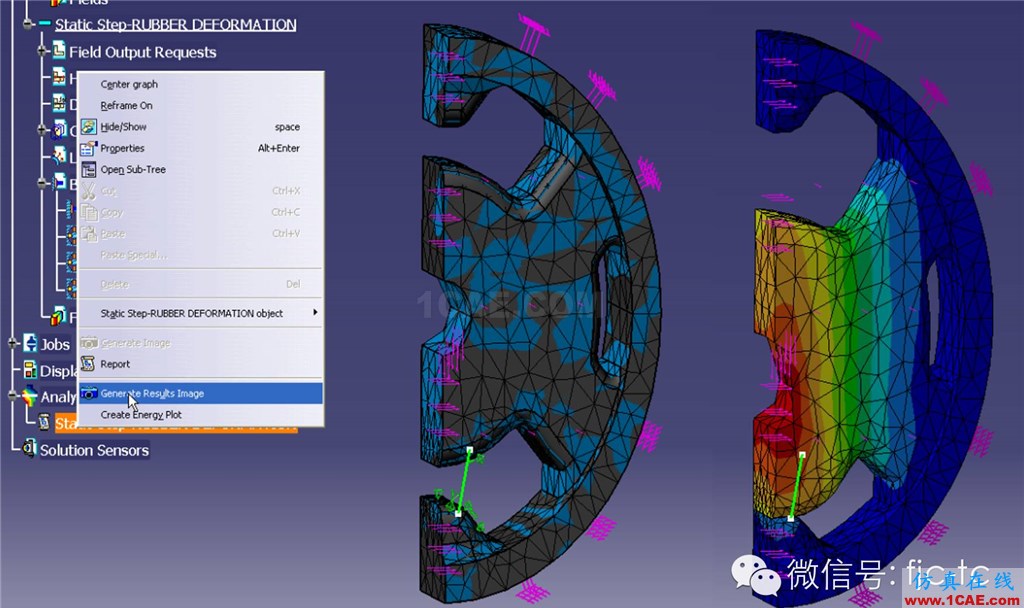
Task: Click the blue-gray meshed rubber model
Action: [x=542, y=313]
